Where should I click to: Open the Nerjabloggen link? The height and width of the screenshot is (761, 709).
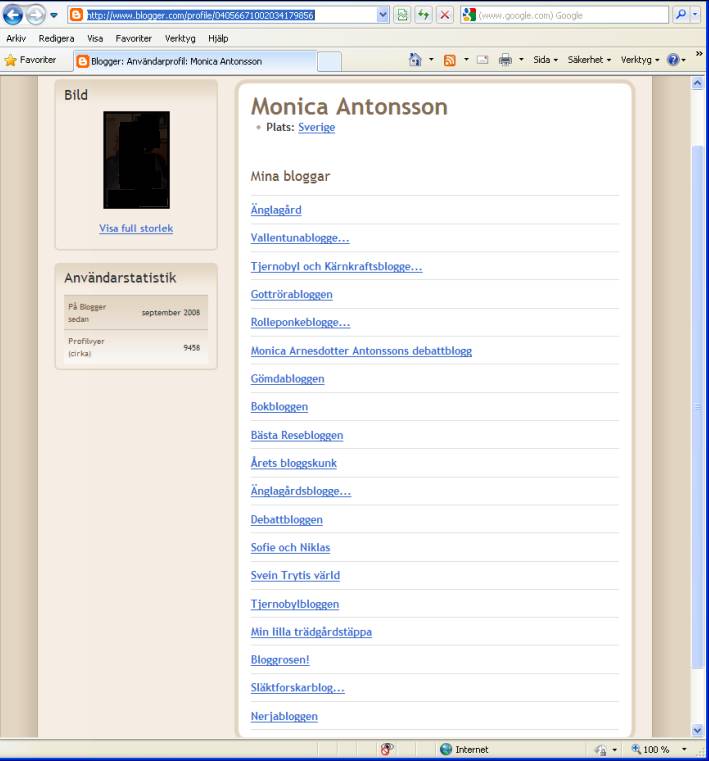[x=284, y=716]
